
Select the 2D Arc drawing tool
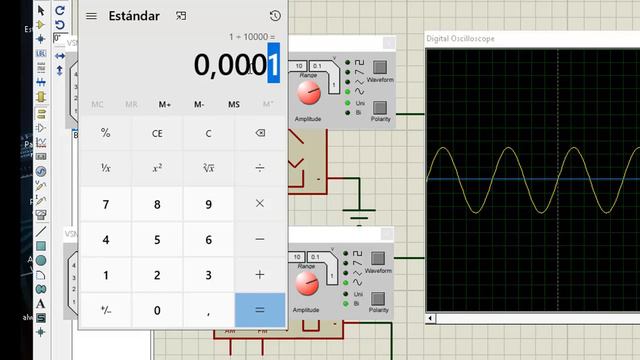(x=41, y=275)
